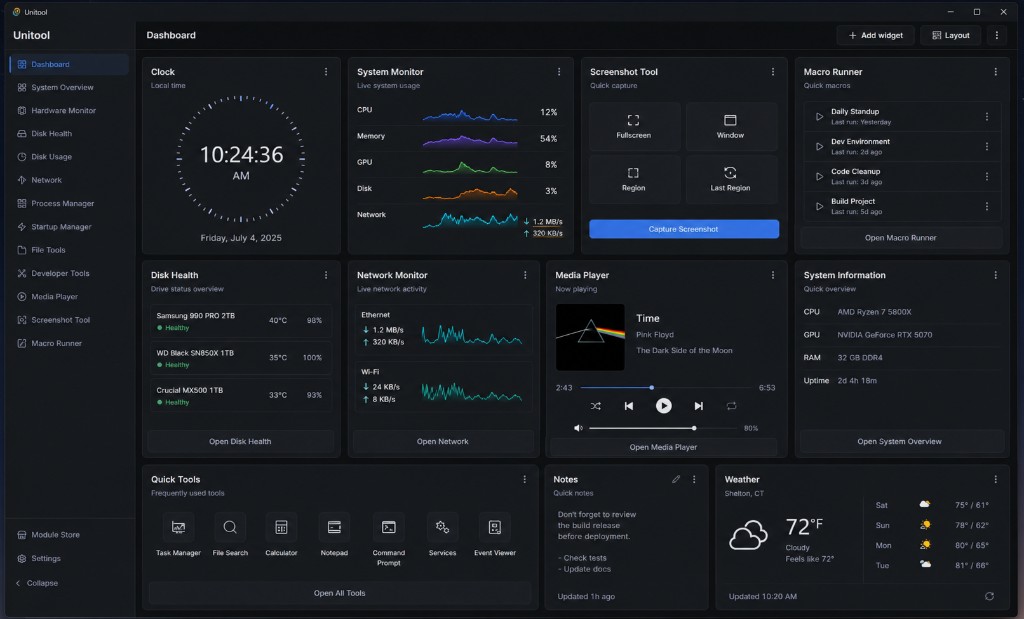Skip to the next track
Image resolution: width=1024 pixels, height=619 pixels.
coord(699,406)
